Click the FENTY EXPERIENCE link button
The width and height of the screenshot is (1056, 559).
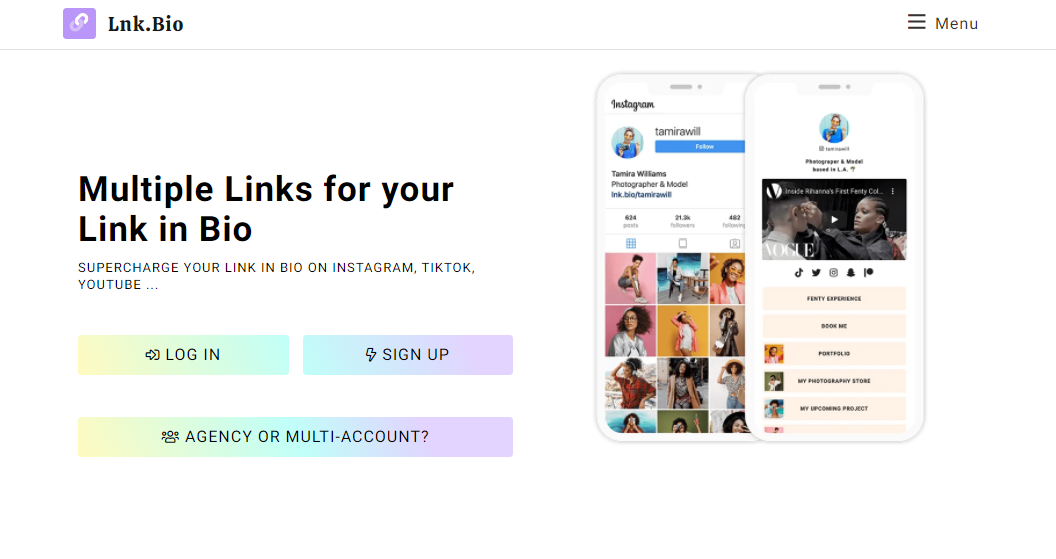tap(834, 298)
